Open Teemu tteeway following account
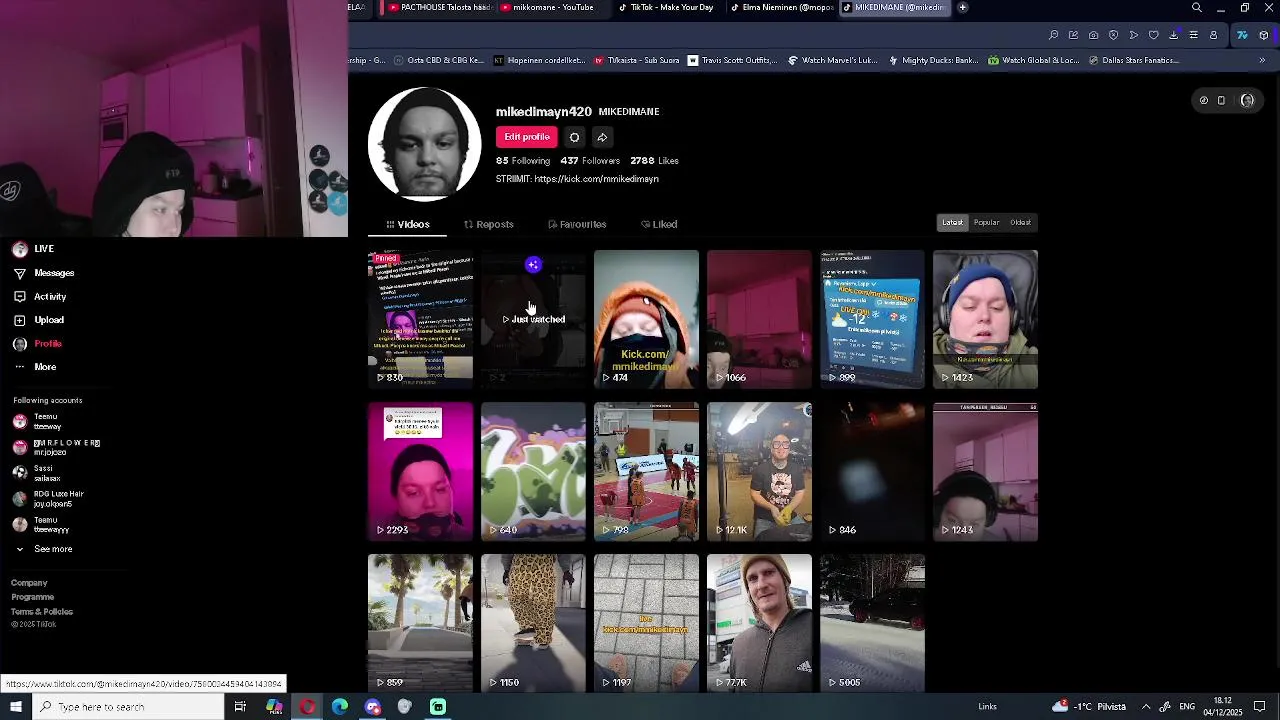This screenshot has width=1280, height=720. (37, 421)
